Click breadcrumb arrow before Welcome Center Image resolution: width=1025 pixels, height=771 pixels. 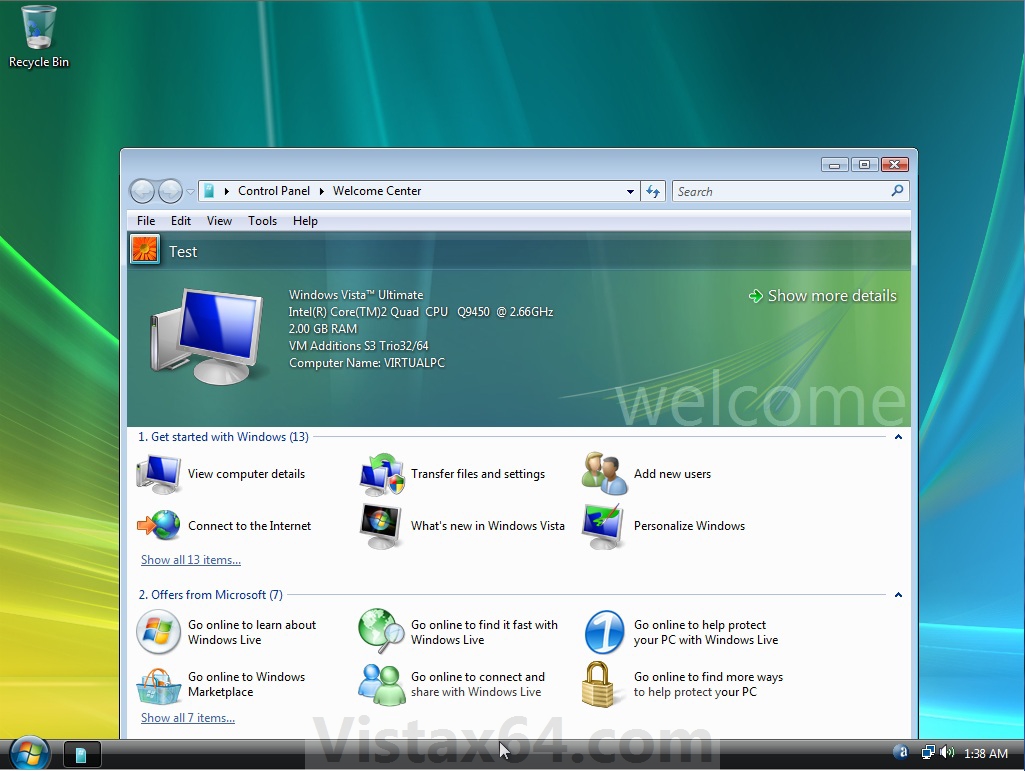point(322,191)
